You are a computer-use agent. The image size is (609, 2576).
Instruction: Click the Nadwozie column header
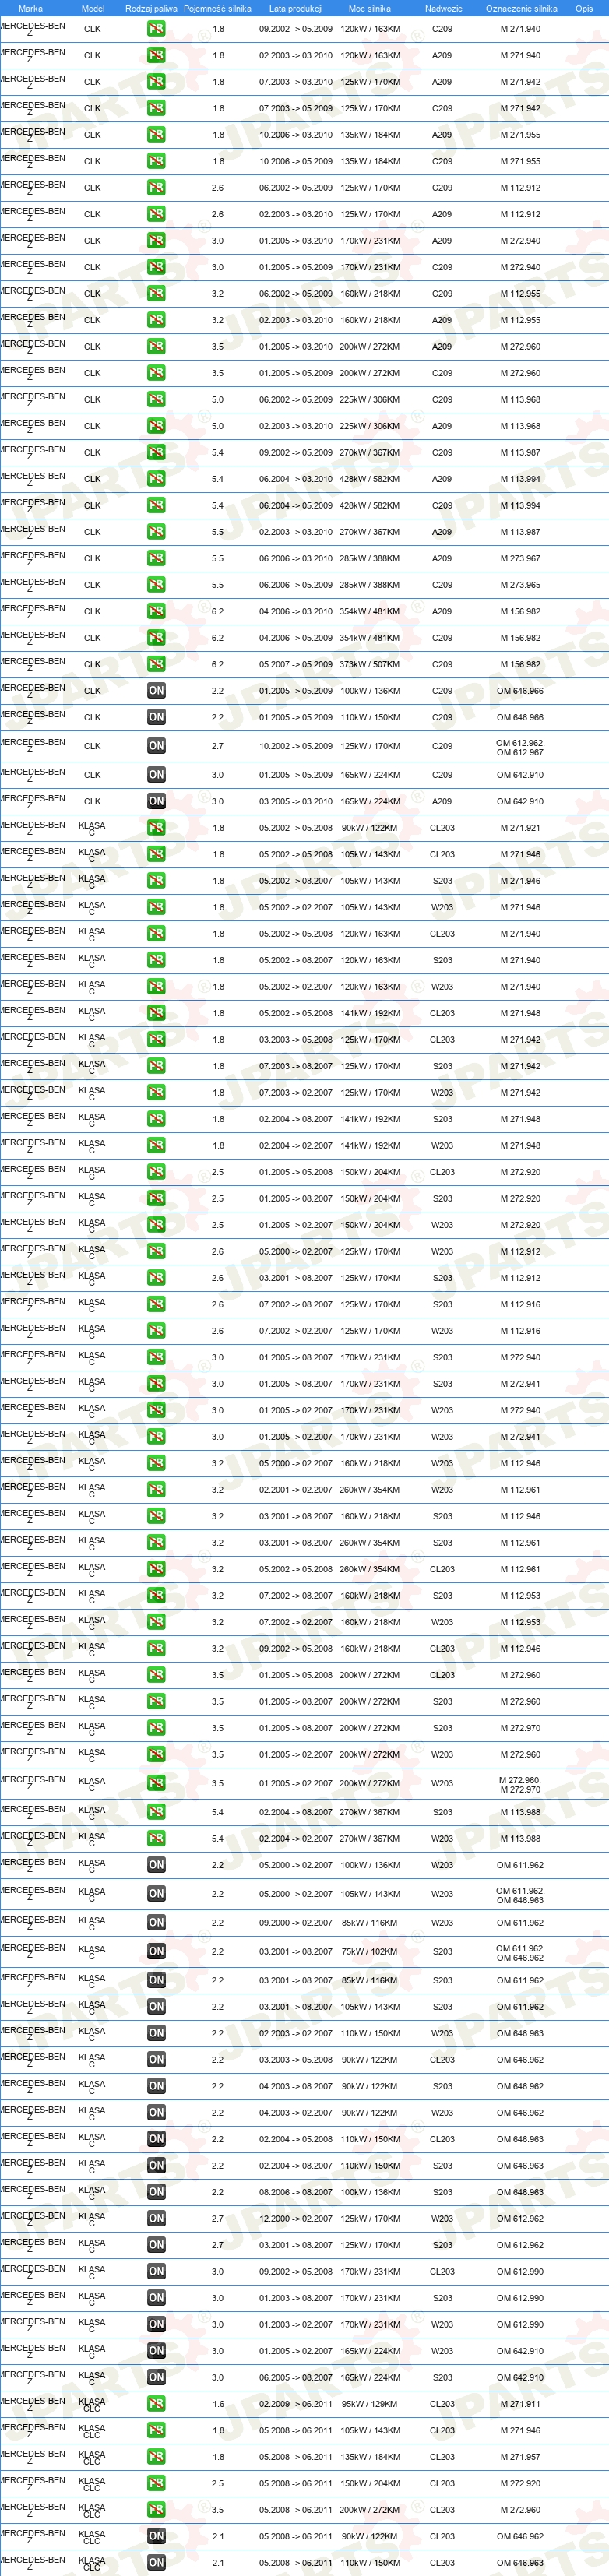point(443,8)
